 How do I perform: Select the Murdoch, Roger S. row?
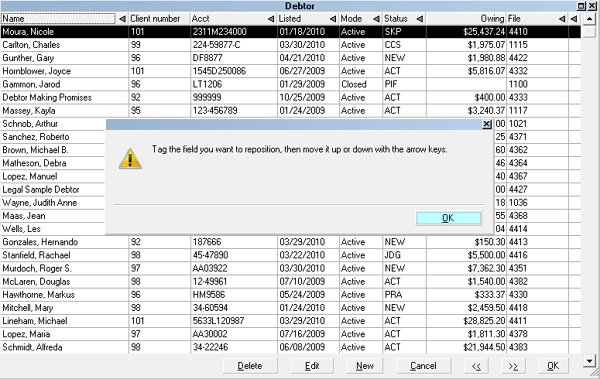290,268
